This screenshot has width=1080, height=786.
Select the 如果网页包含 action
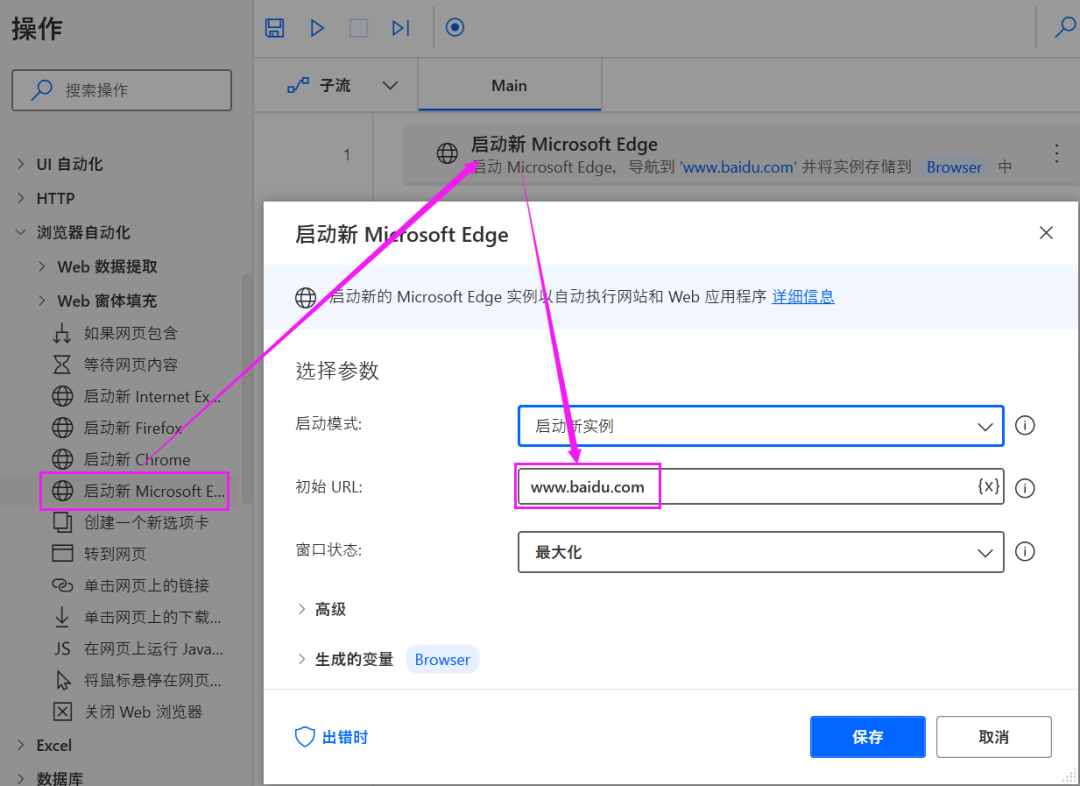tap(115, 333)
